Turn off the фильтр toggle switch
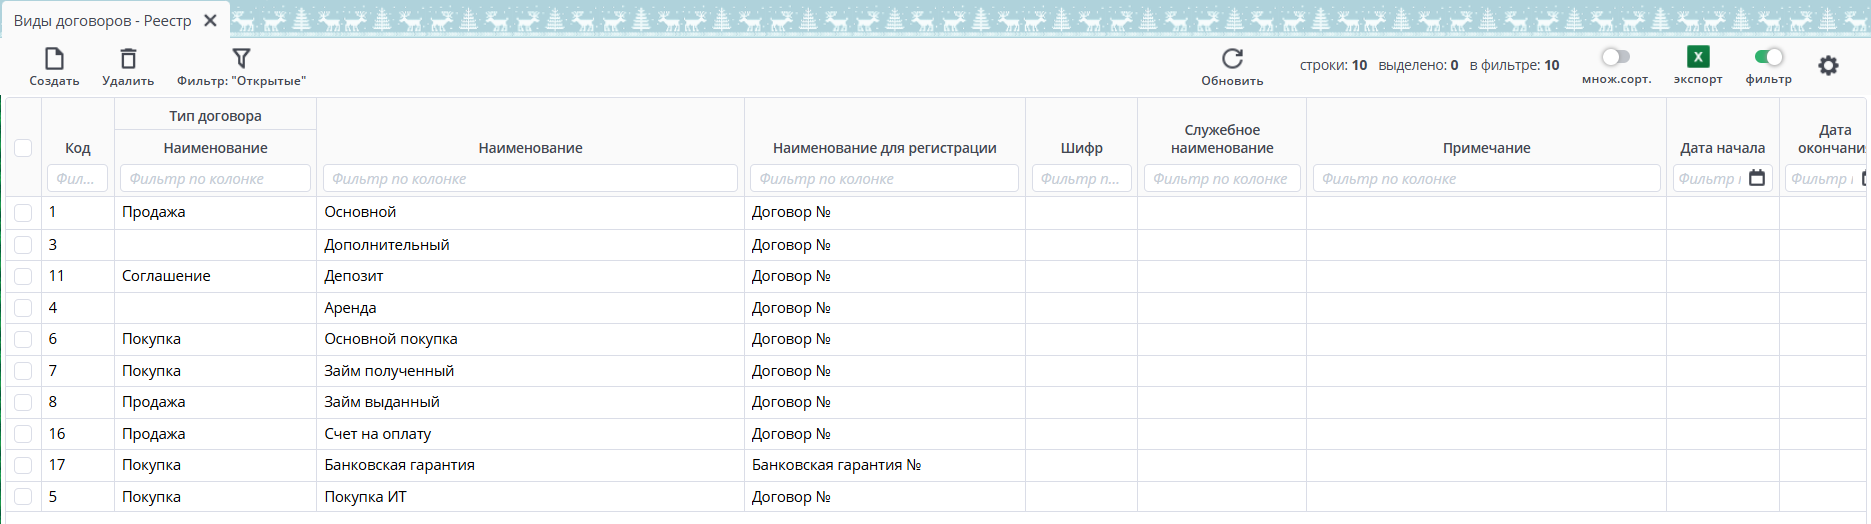The width and height of the screenshot is (1871, 524). [1768, 57]
